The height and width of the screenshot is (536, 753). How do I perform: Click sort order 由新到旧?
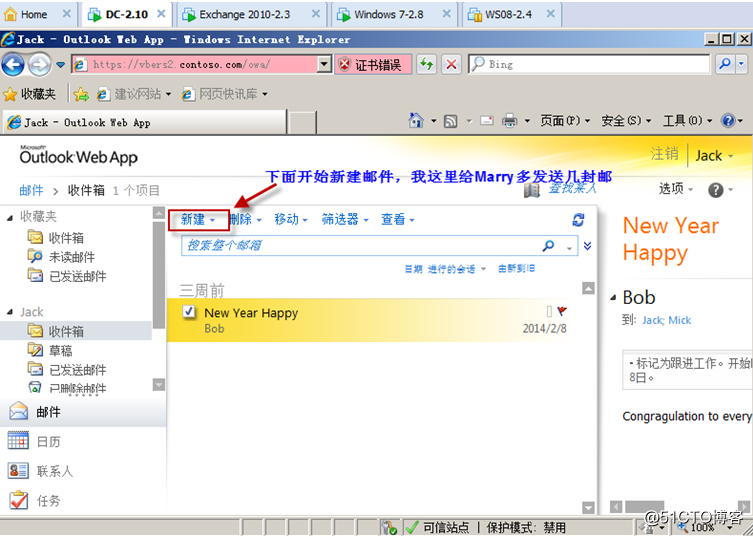516,268
